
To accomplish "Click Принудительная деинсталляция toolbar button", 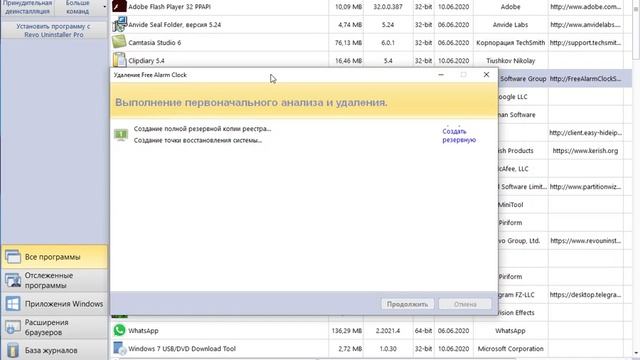I will (27, 7).
